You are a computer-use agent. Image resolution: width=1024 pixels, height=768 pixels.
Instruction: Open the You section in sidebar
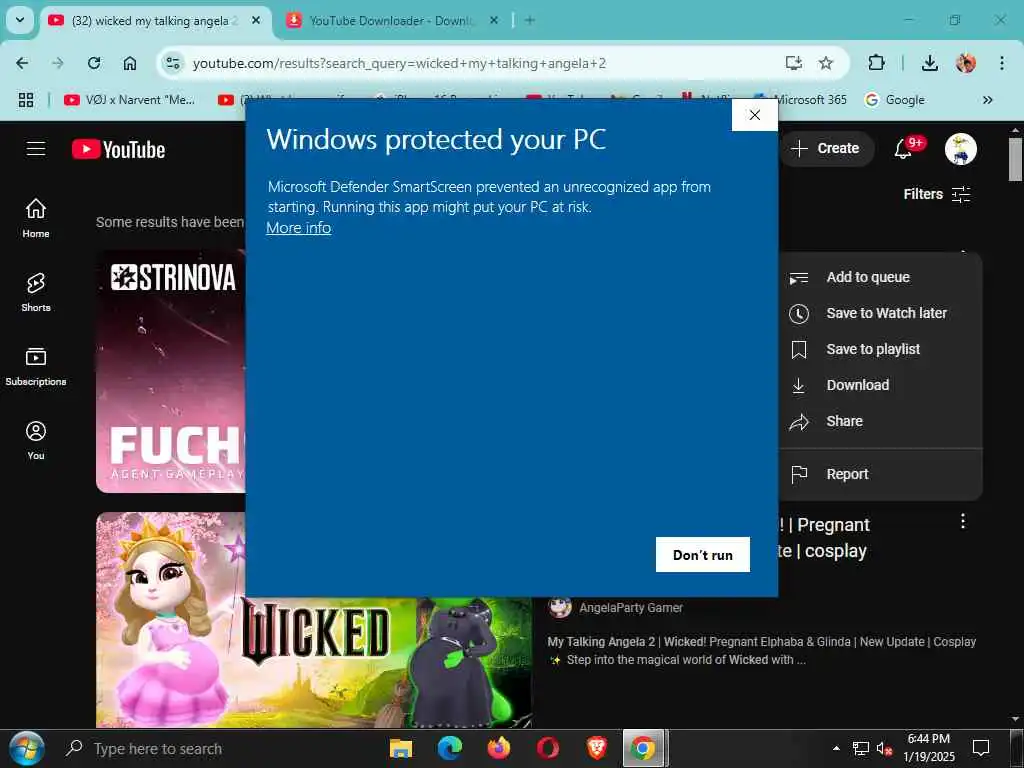point(36,440)
